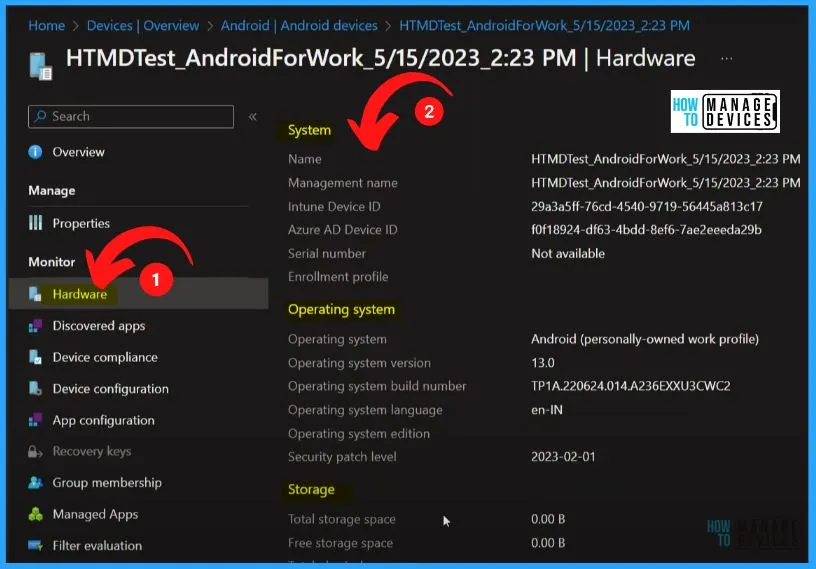816x569 pixels.
Task: Open the Overview menu item
Action: point(78,152)
